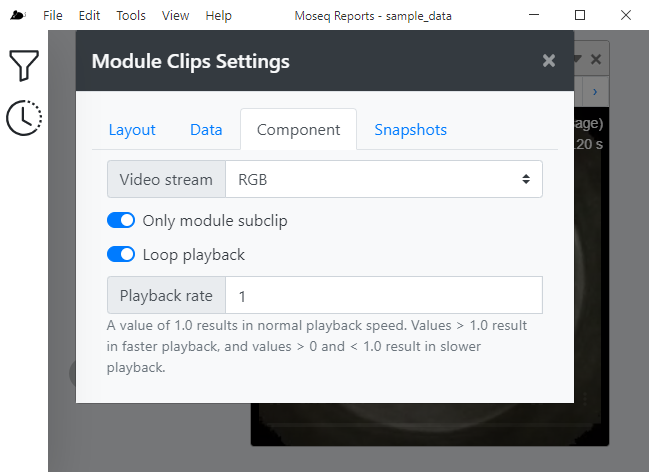Image resolution: width=649 pixels, height=472 pixels.
Task: Click the Video stream select arrows
Action: pos(526,179)
